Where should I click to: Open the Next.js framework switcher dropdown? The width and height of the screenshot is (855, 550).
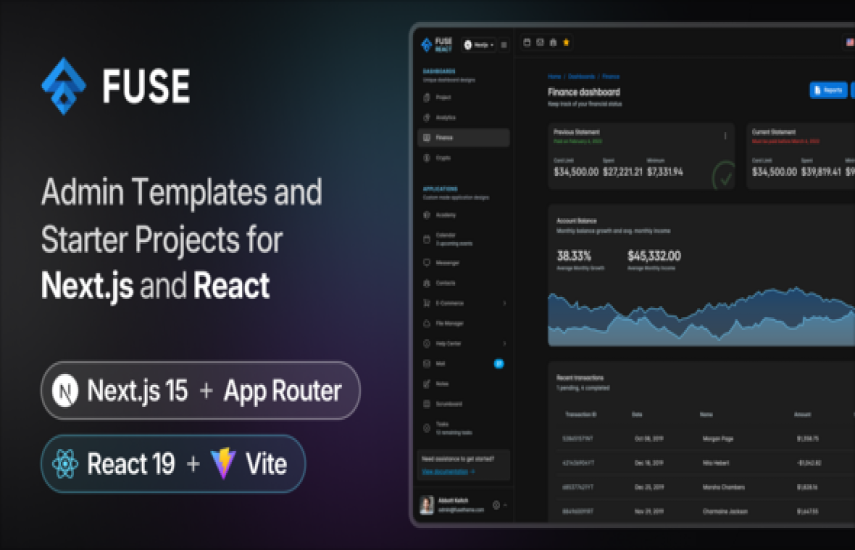[479, 45]
